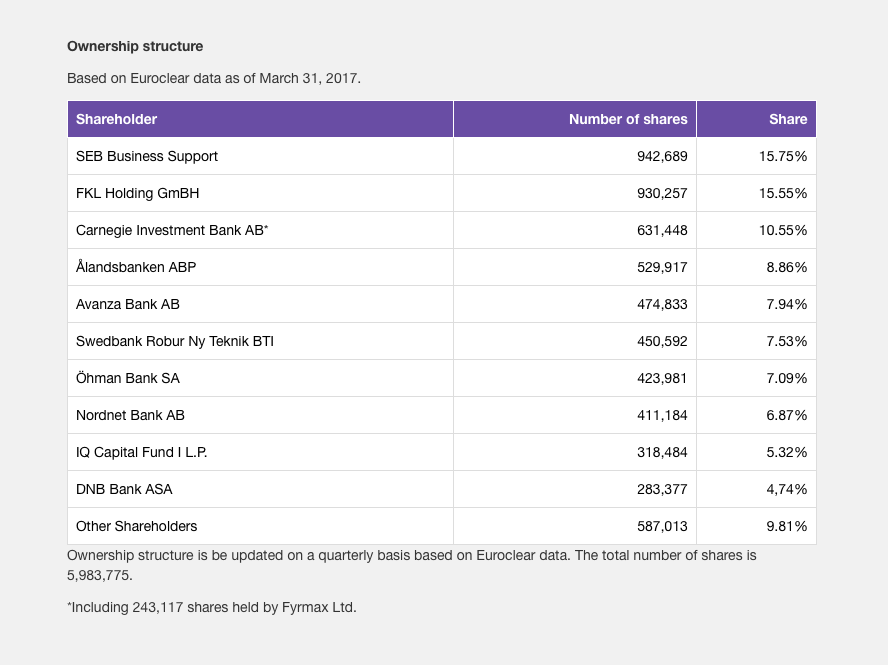Select the 'FKL Holding GmBH' cell
The width and height of the screenshot is (888, 665).
[261, 193]
